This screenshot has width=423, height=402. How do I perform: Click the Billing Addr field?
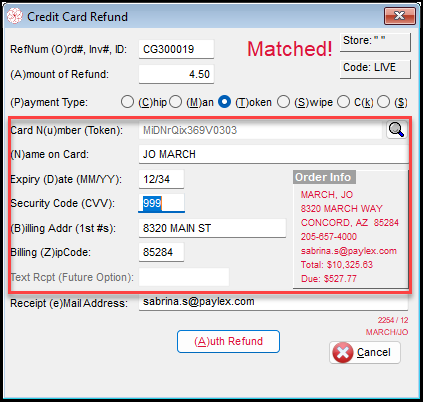(212, 228)
